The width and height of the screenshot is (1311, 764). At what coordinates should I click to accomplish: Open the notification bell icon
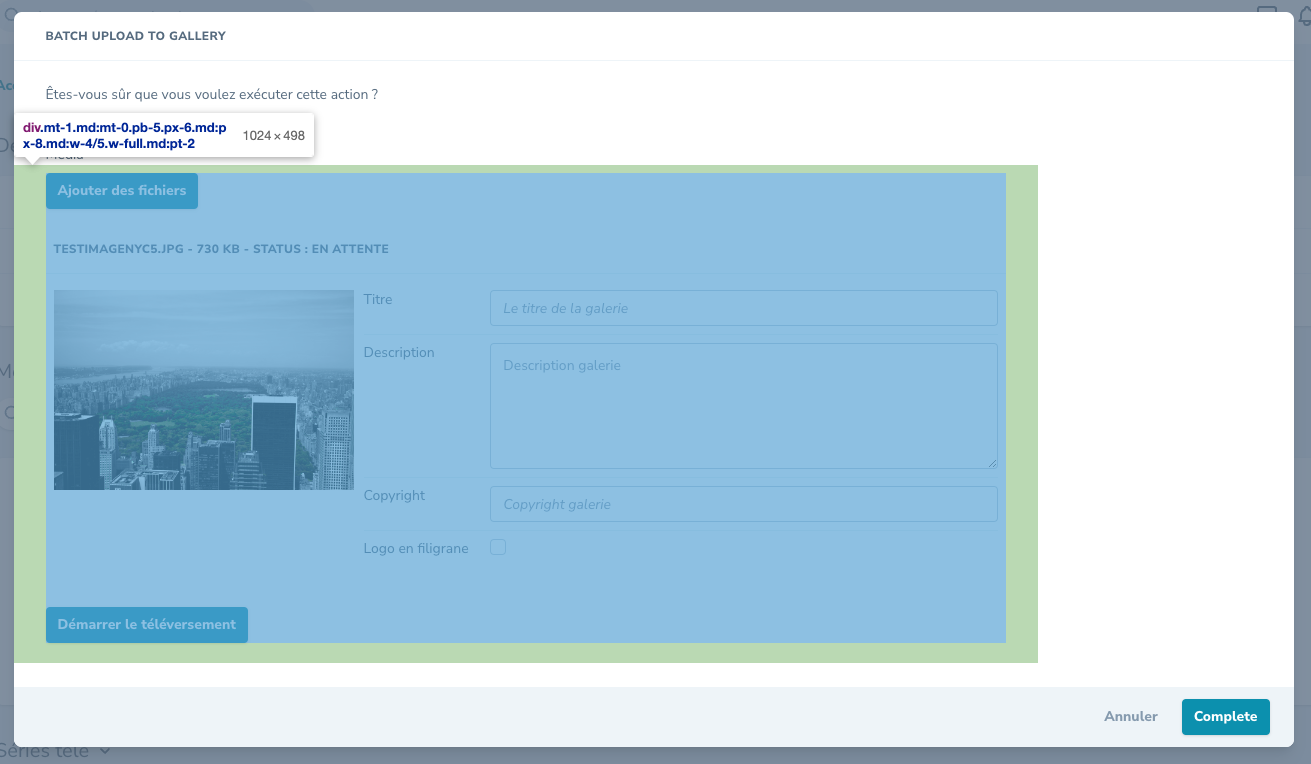click(1304, 15)
